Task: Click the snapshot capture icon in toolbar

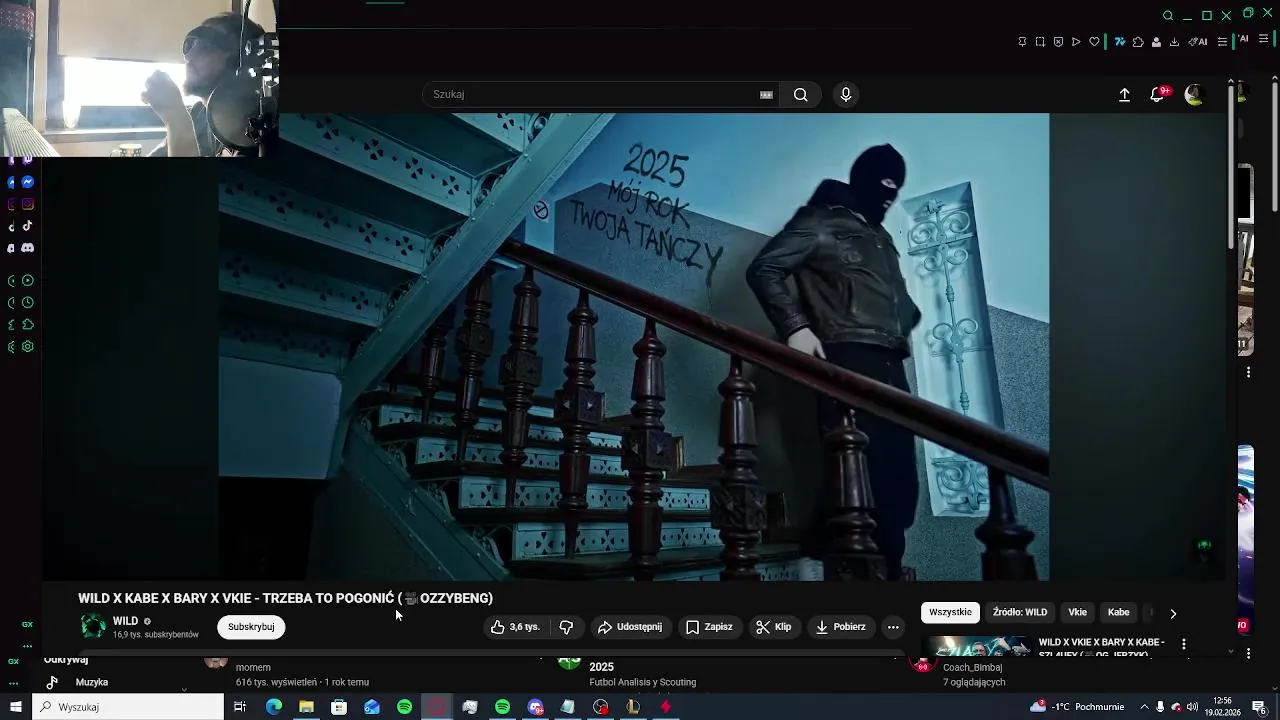Action: tap(1040, 42)
